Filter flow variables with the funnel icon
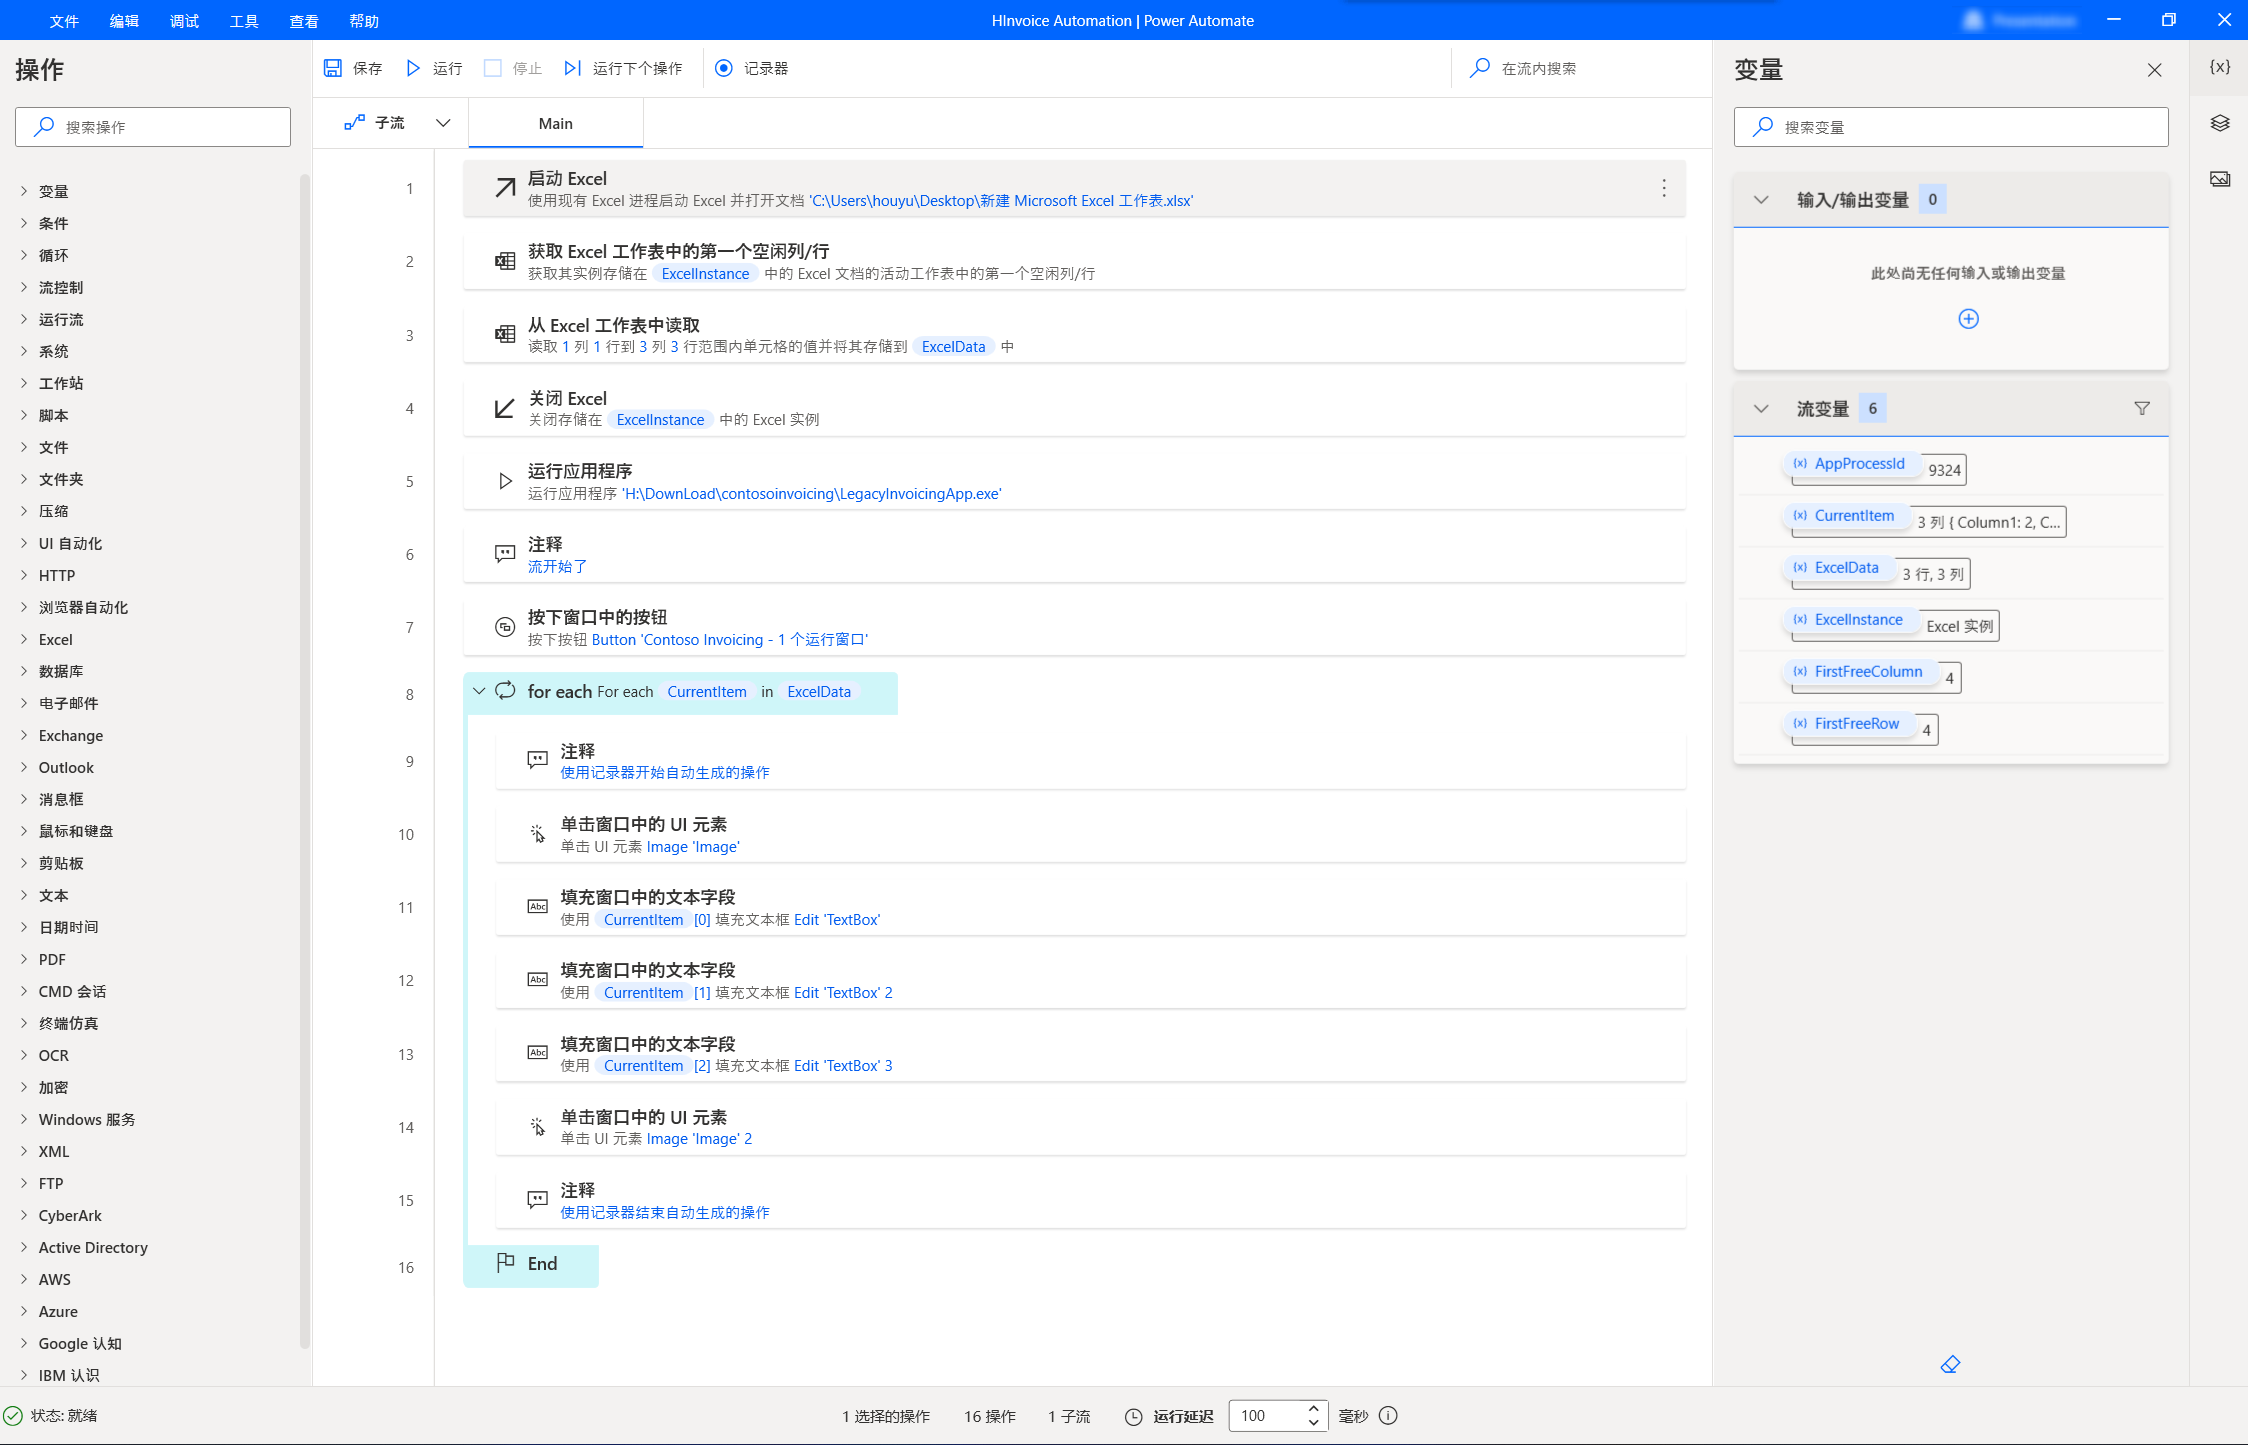Image resolution: width=2248 pixels, height=1445 pixels. tap(2142, 408)
